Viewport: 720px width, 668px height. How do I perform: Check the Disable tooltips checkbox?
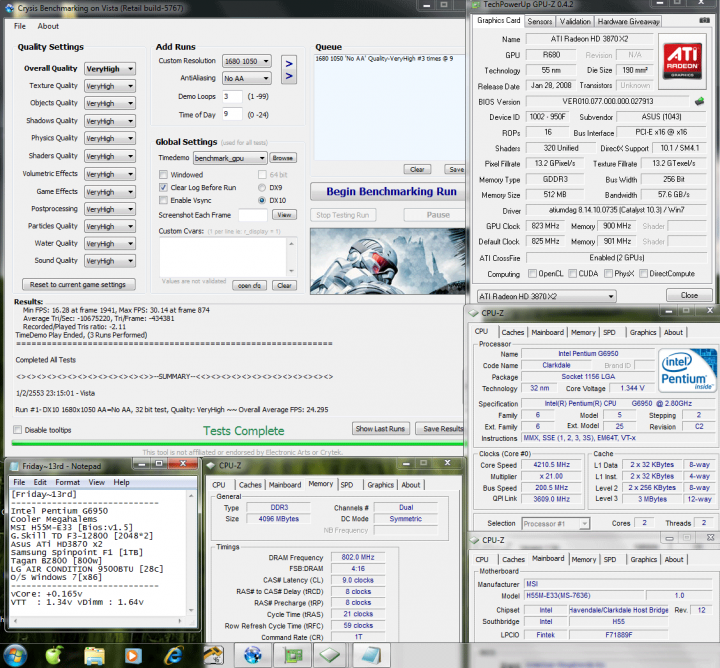coord(17,430)
